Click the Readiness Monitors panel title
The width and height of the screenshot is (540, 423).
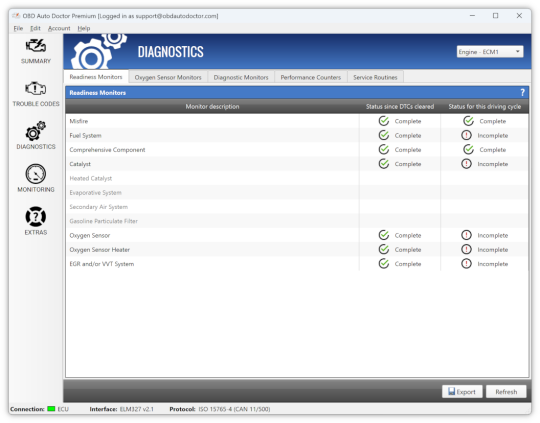click(x=97, y=92)
